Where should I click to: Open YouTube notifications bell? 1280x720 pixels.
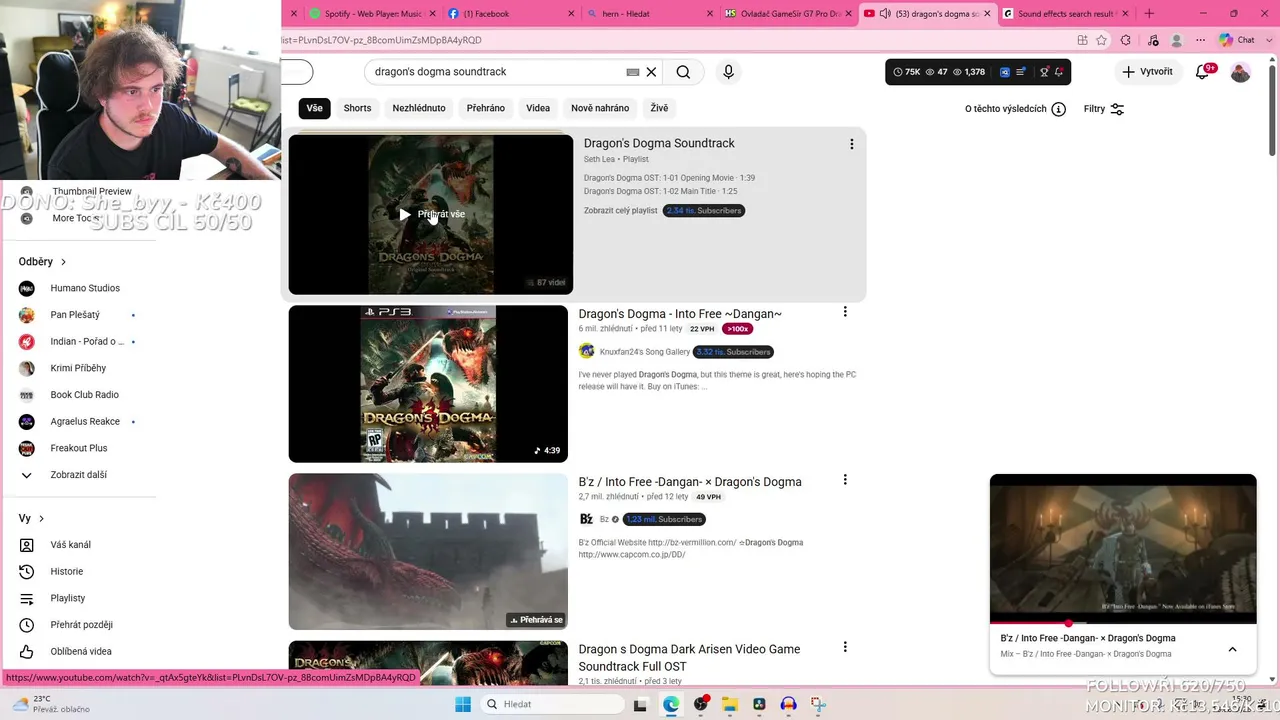click(1203, 72)
